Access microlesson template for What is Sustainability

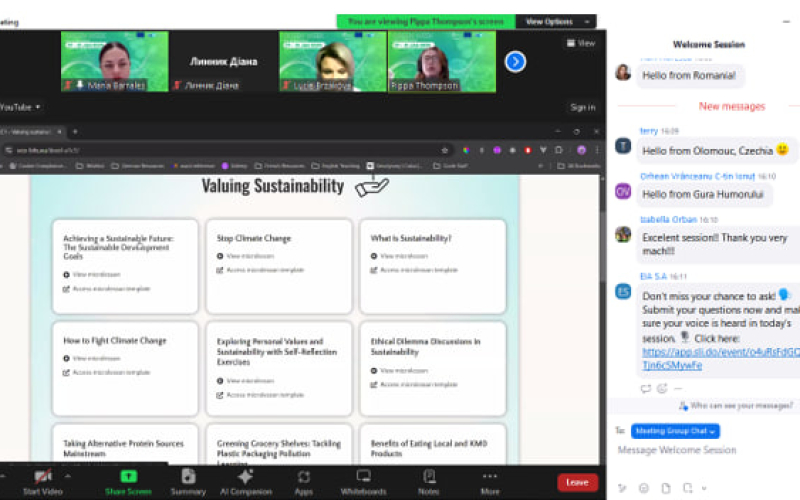click(x=414, y=270)
